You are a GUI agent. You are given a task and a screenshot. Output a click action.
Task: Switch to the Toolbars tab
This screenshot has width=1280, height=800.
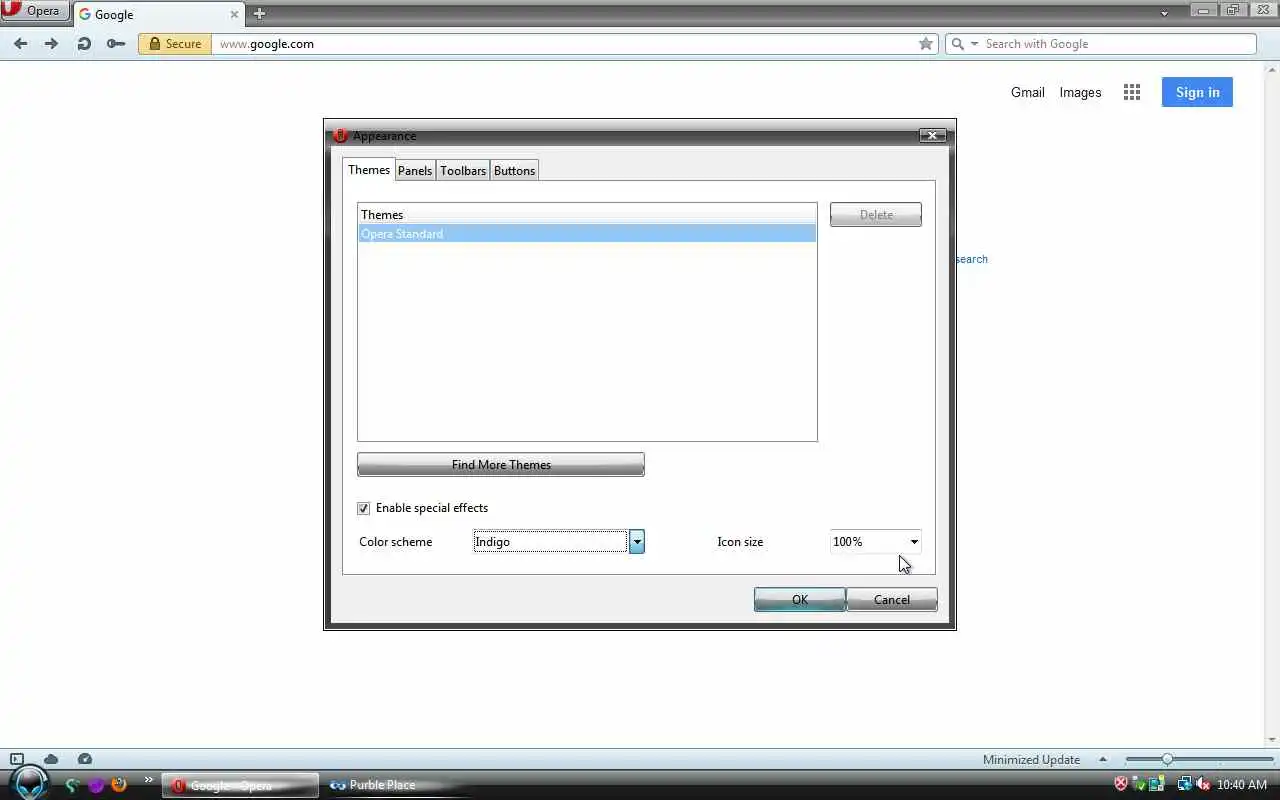[463, 170]
